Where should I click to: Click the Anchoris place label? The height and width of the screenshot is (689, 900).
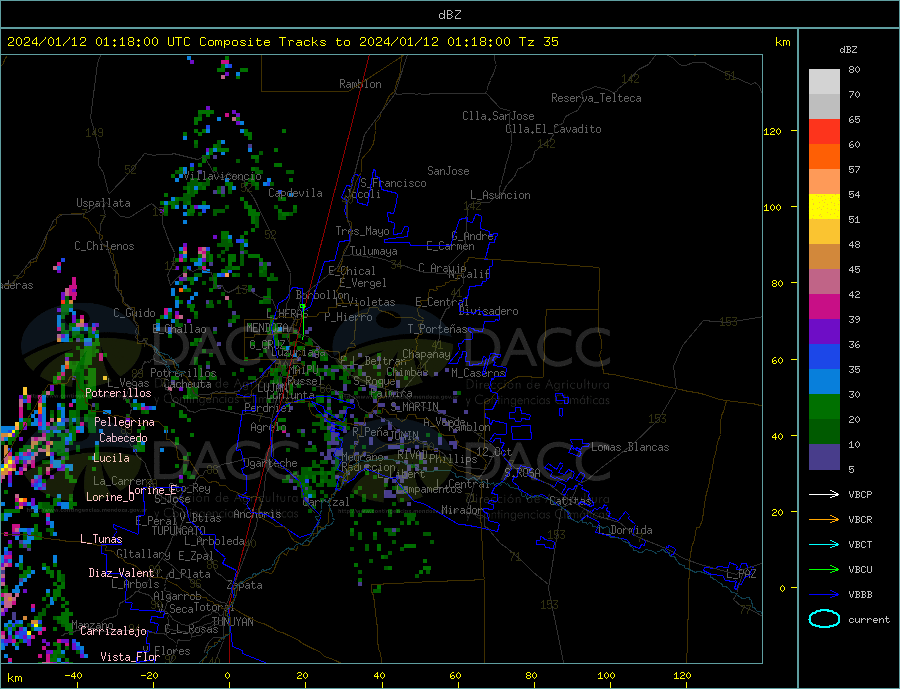(x=257, y=514)
